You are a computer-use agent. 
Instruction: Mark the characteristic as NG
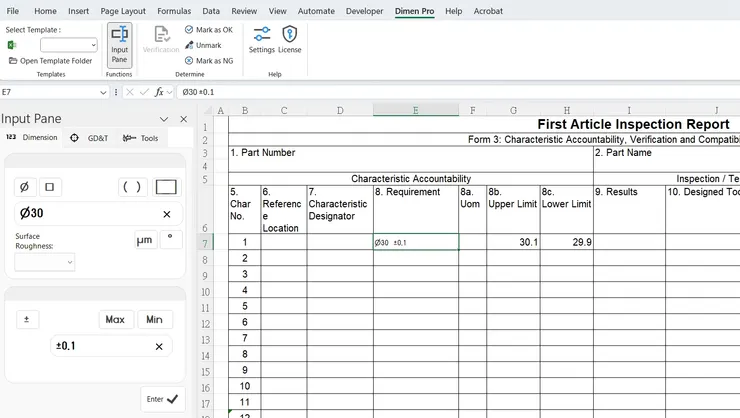pos(209,61)
